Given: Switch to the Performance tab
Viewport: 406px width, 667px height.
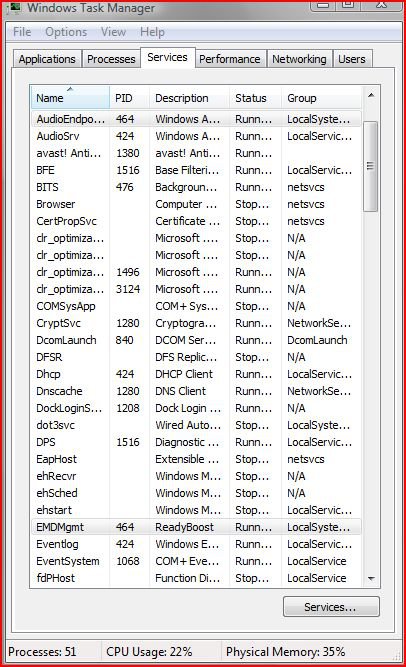Looking at the screenshot, I should (x=230, y=59).
